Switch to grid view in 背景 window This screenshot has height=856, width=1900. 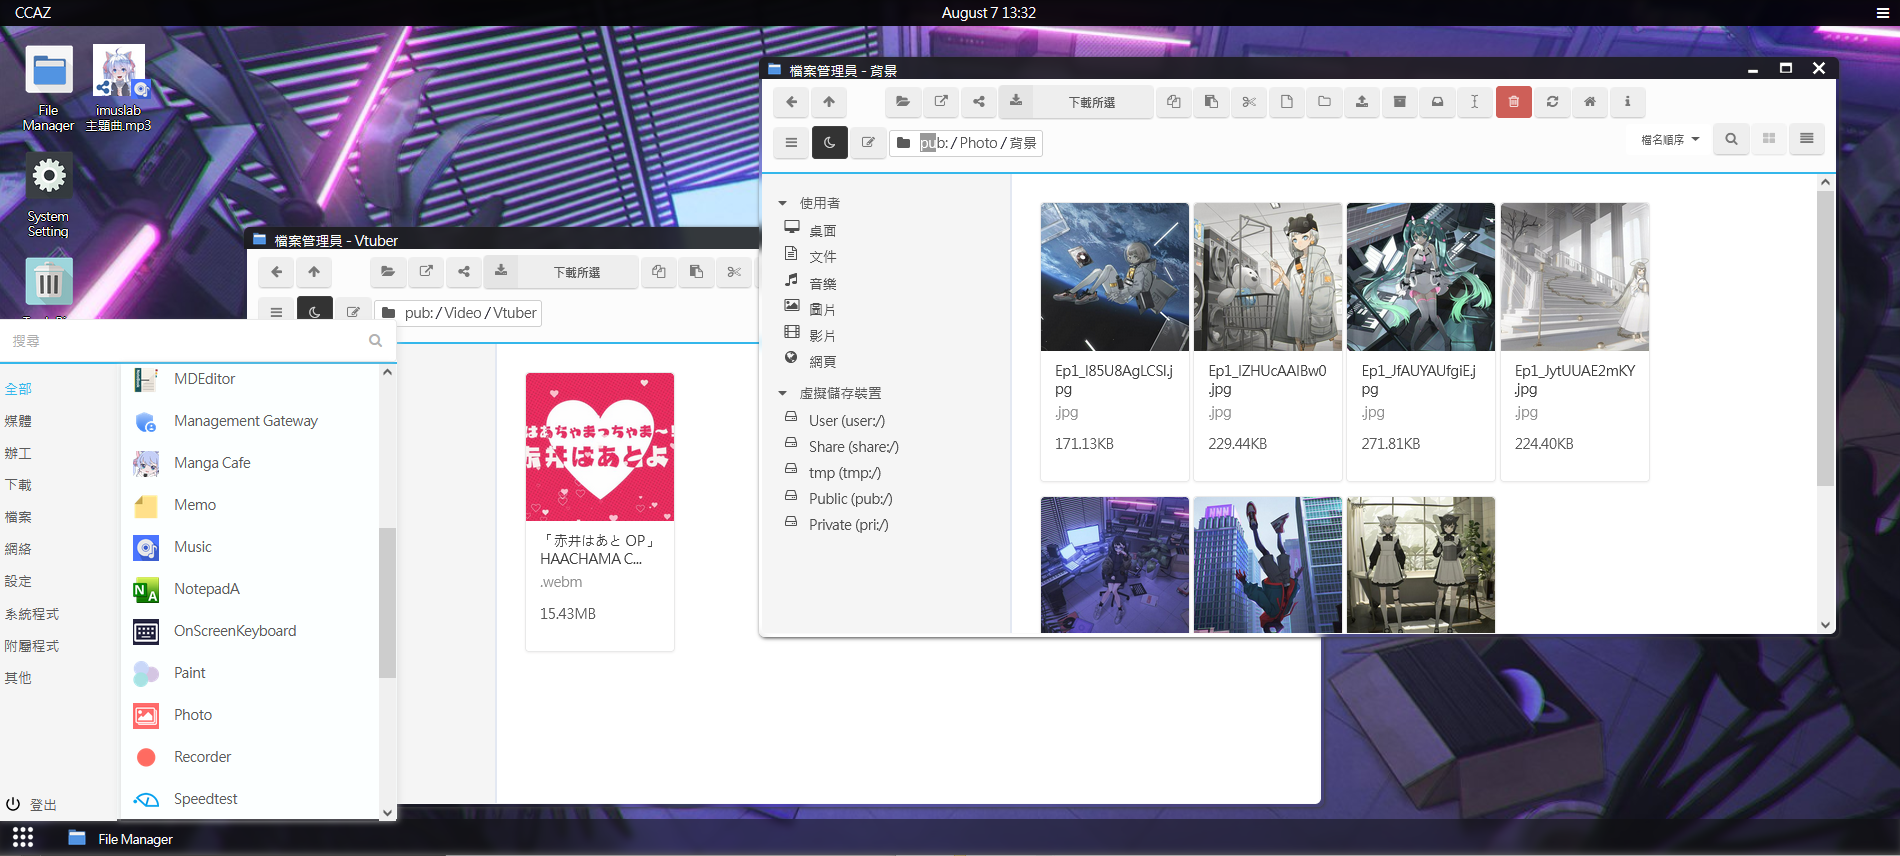point(1769,140)
